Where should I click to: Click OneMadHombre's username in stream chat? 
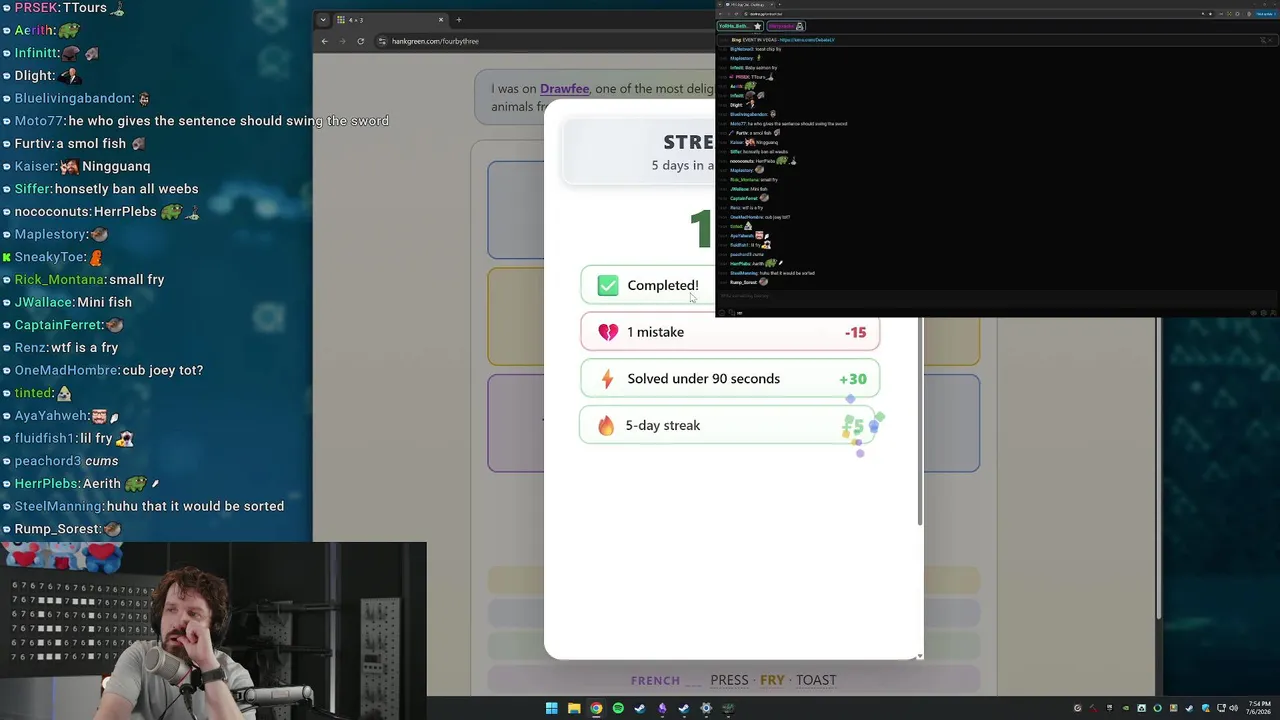(67, 370)
